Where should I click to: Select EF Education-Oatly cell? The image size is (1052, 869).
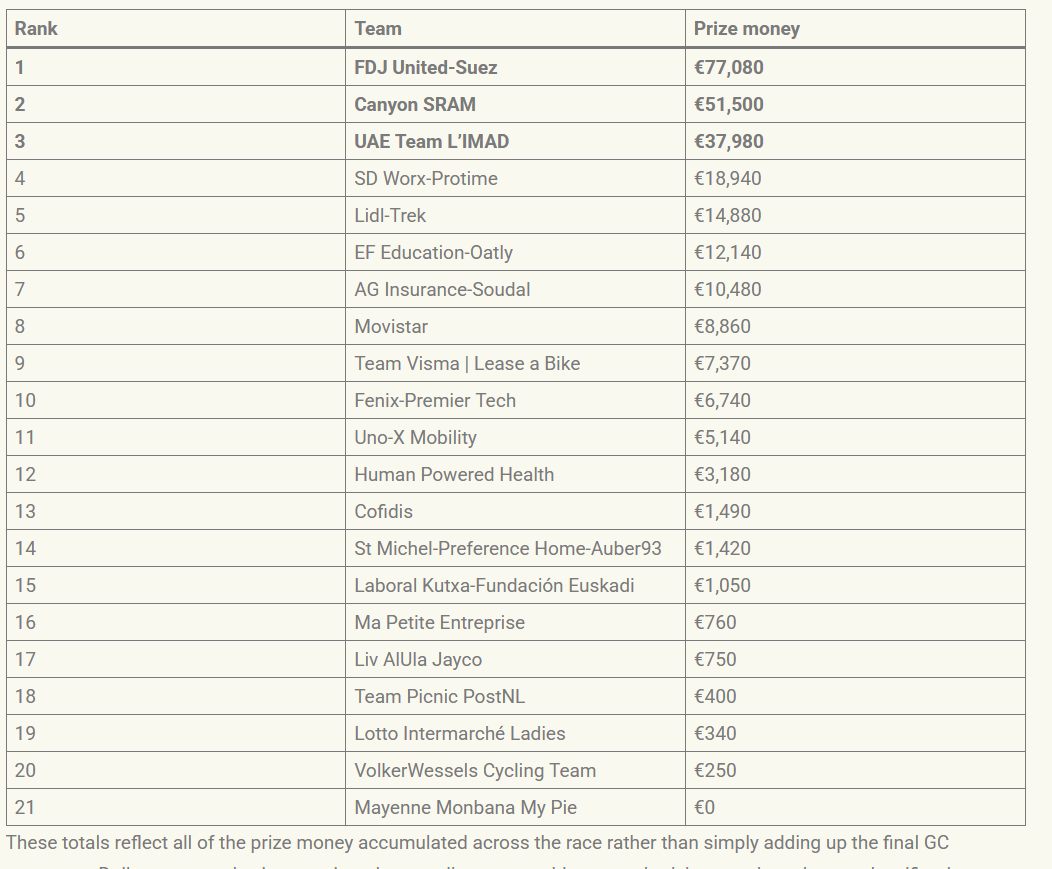click(515, 252)
